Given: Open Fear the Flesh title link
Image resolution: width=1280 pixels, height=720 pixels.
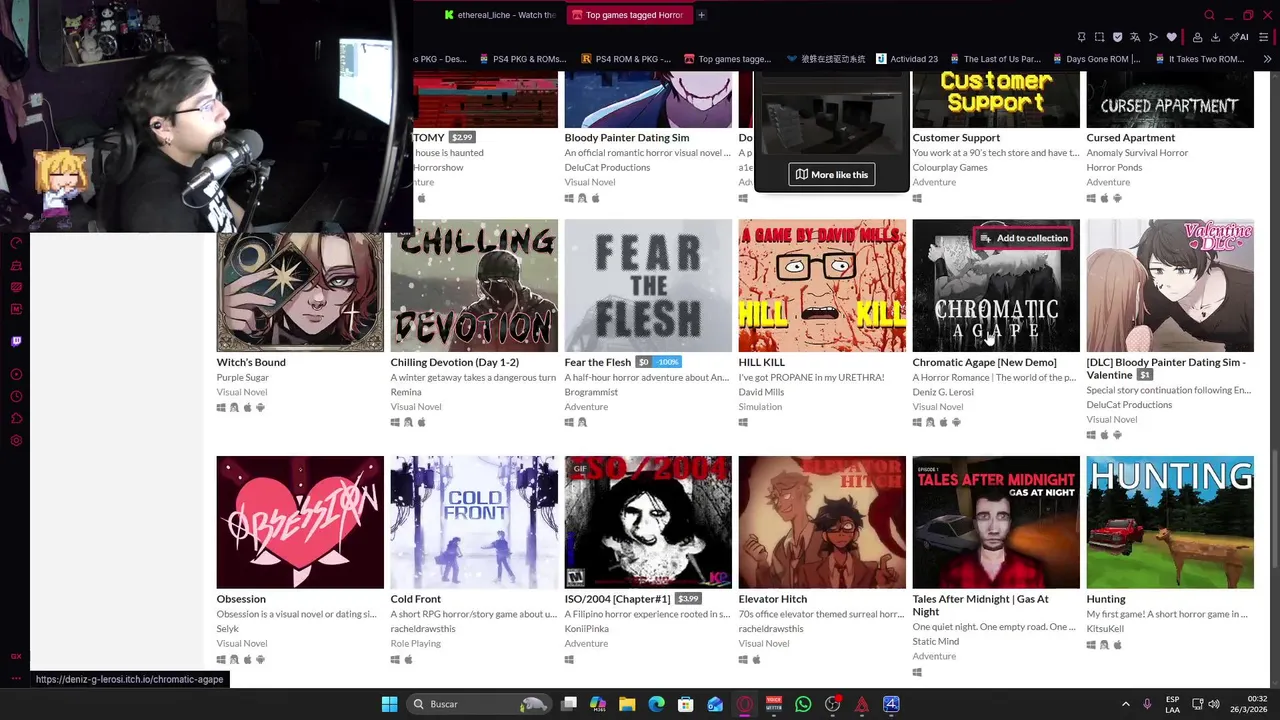Looking at the screenshot, I should [597, 362].
